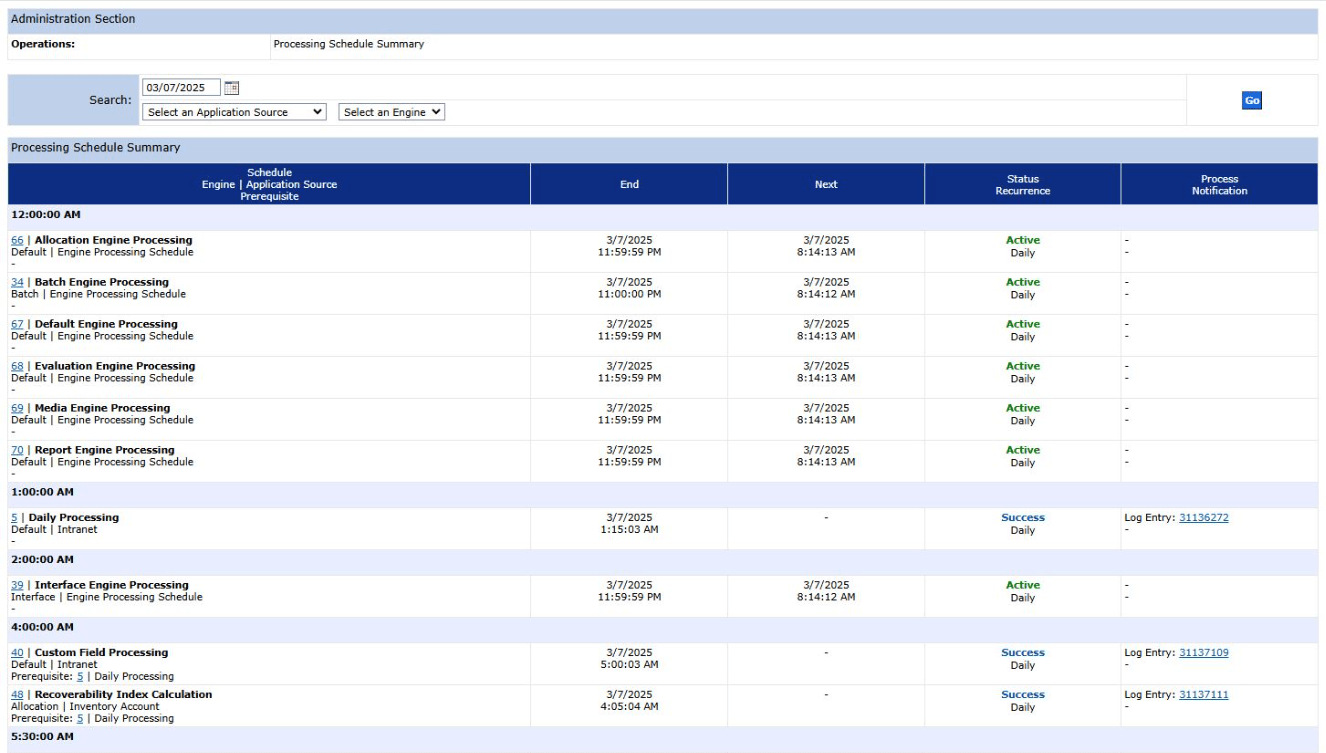Image resolution: width=1326 pixels, height=753 pixels.
Task: Open schedule 5 Daily Processing link
Action: [x=14, y=518]
